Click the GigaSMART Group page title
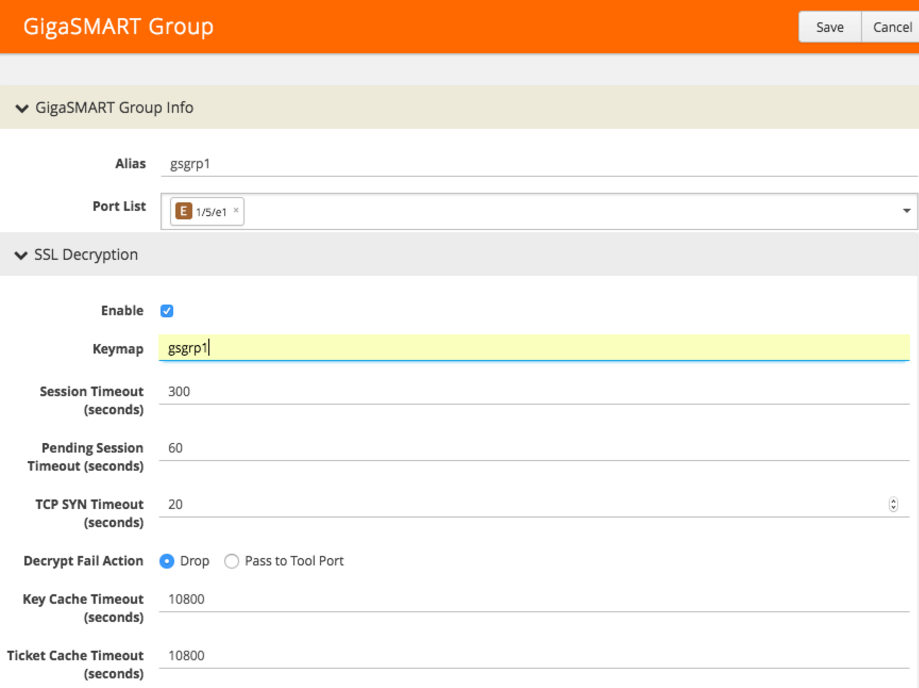 118,27
